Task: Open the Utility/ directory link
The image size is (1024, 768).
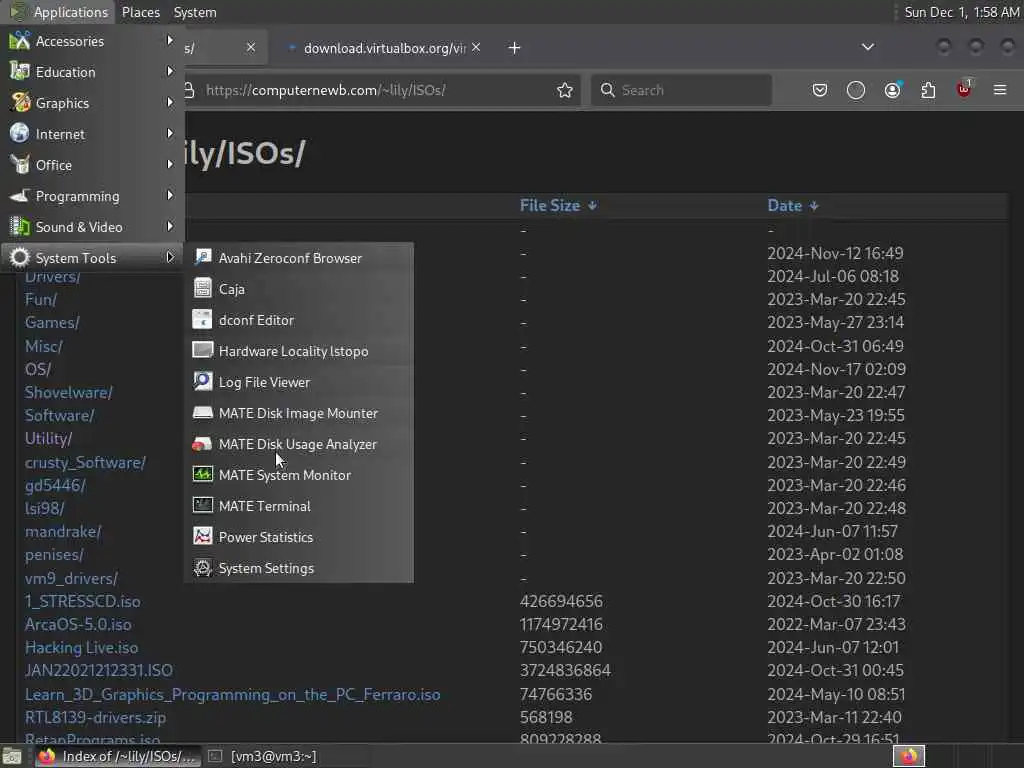Action: 48,438
